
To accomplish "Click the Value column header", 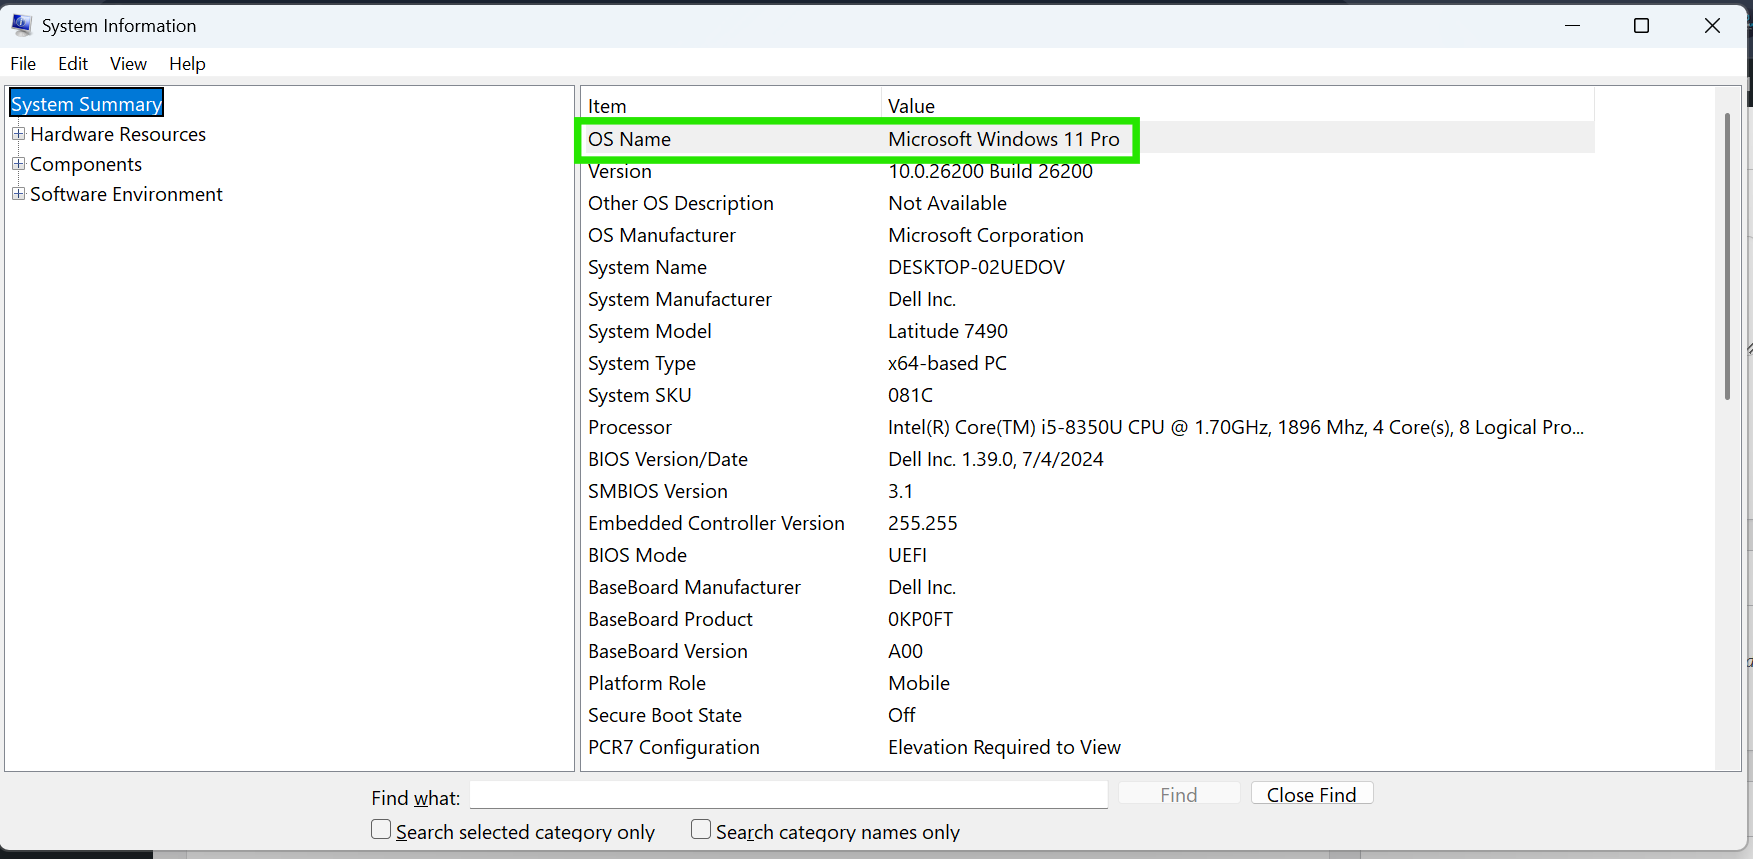I will [x=1236, y=106].
